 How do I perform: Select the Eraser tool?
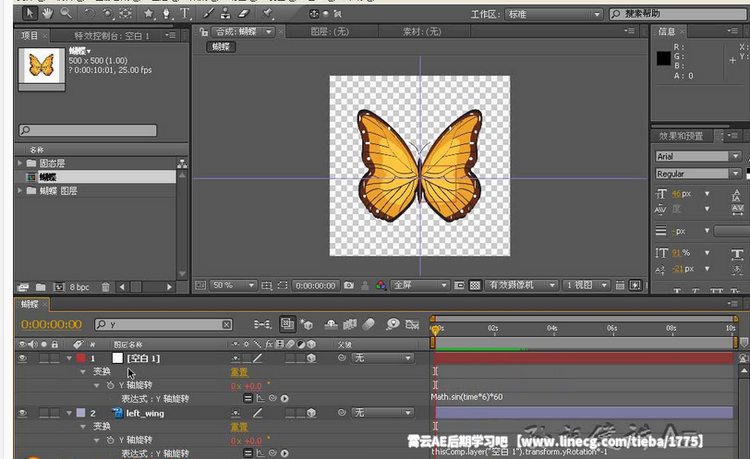244,13
